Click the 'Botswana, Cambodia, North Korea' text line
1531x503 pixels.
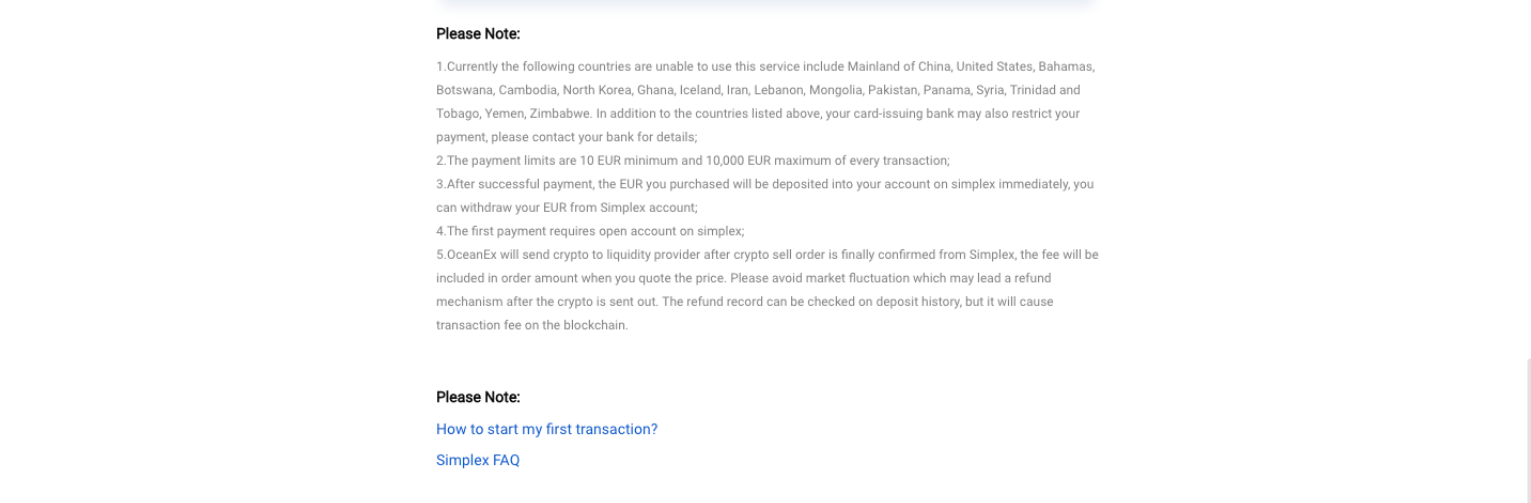point(533,90)
